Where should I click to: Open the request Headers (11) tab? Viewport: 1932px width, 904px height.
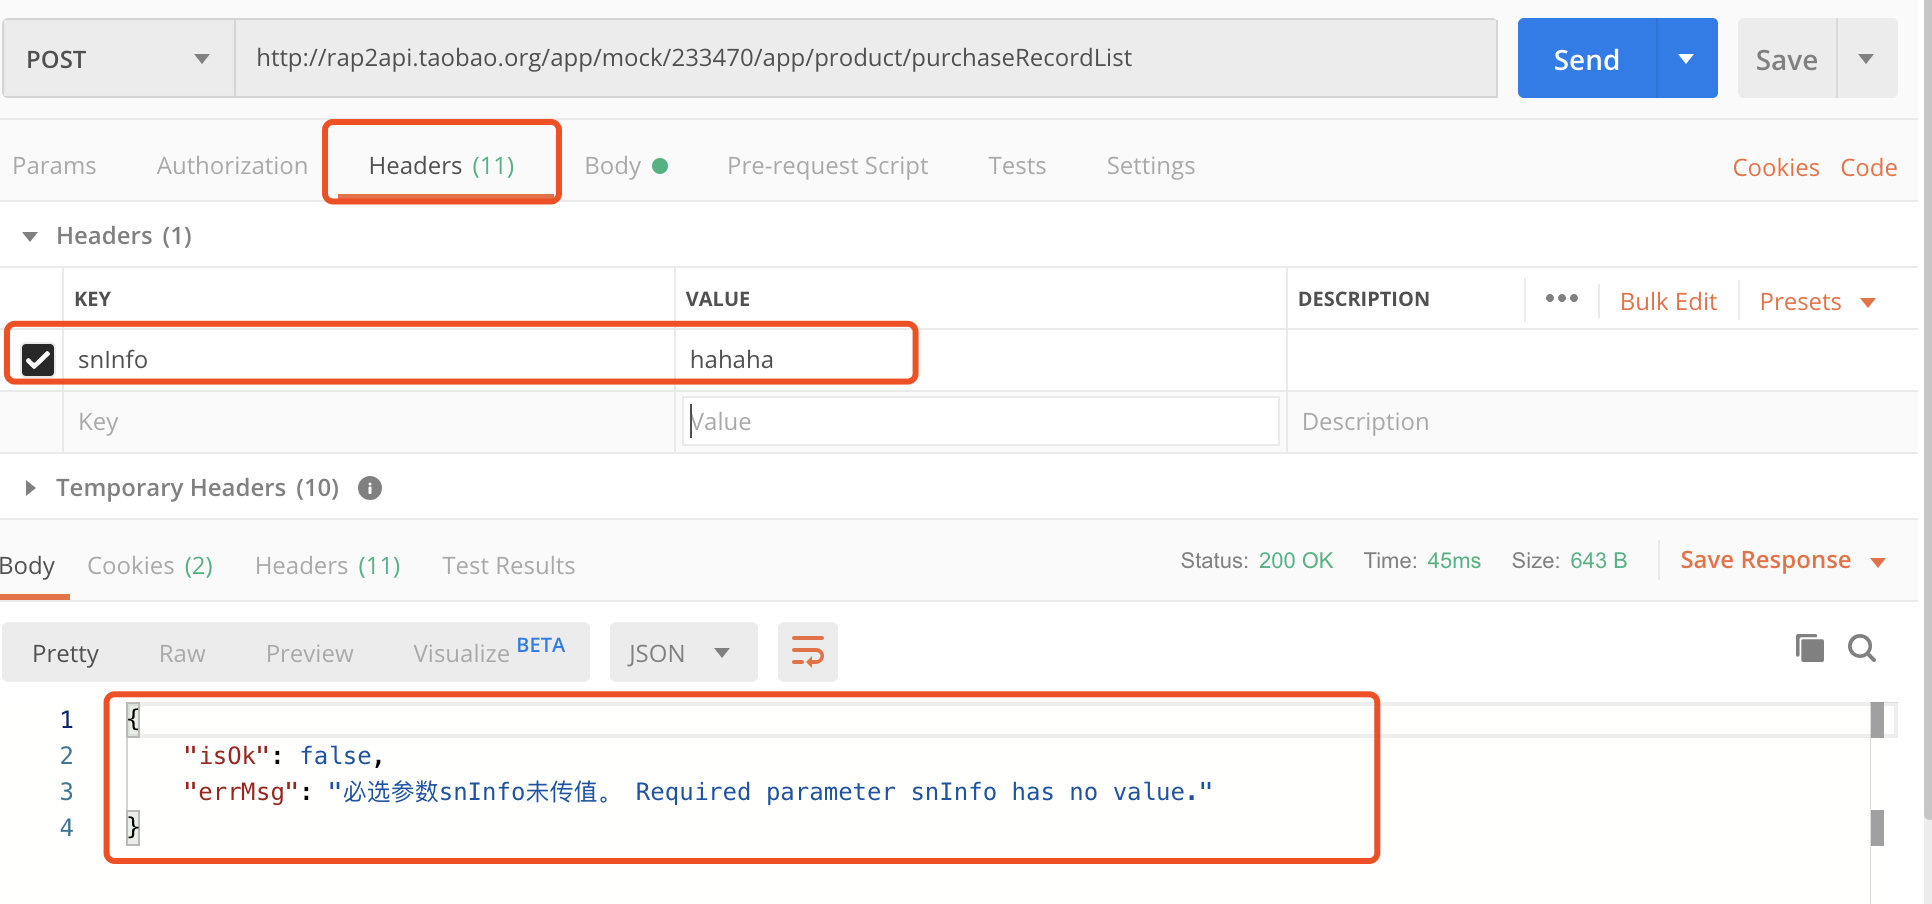[441, 166]
